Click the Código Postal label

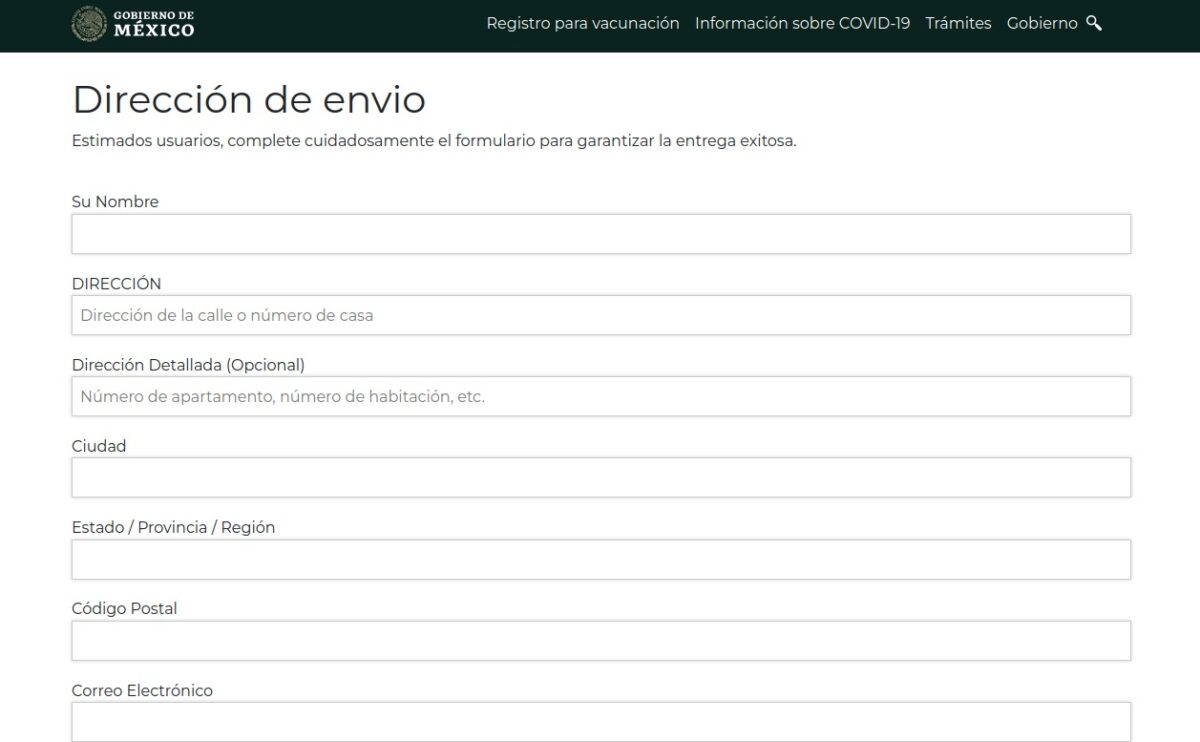point(125,608)
